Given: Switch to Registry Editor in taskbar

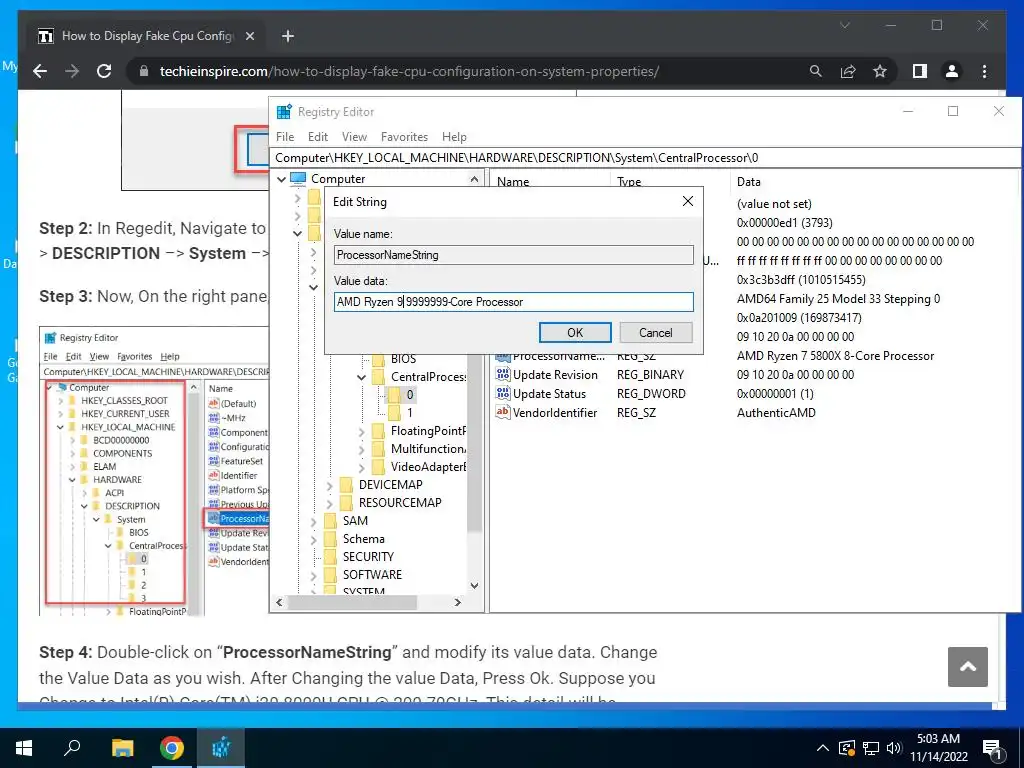Looking at the screenshot, I should pos(221,748).
